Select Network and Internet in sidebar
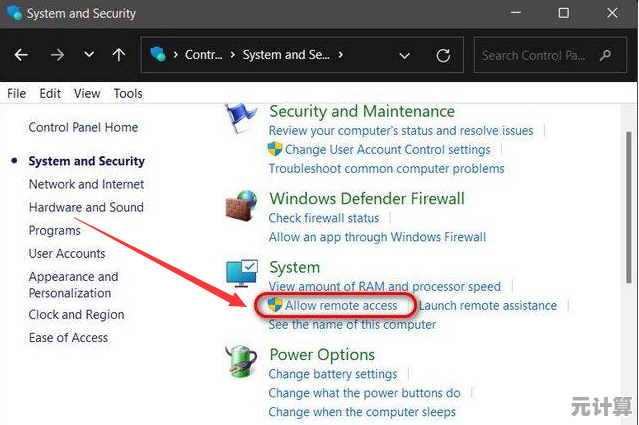Viewport: 639px width, 425px height. coord(86,184)
